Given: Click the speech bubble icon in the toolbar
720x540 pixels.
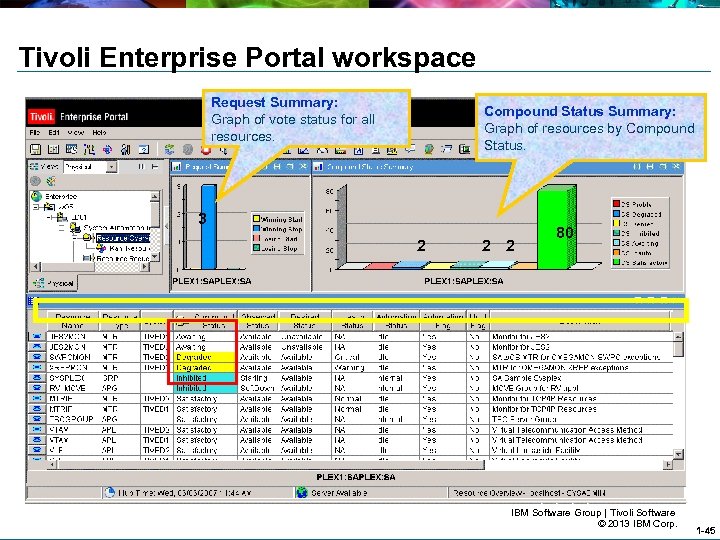Looking at the screenshot, I should [410, 148].
